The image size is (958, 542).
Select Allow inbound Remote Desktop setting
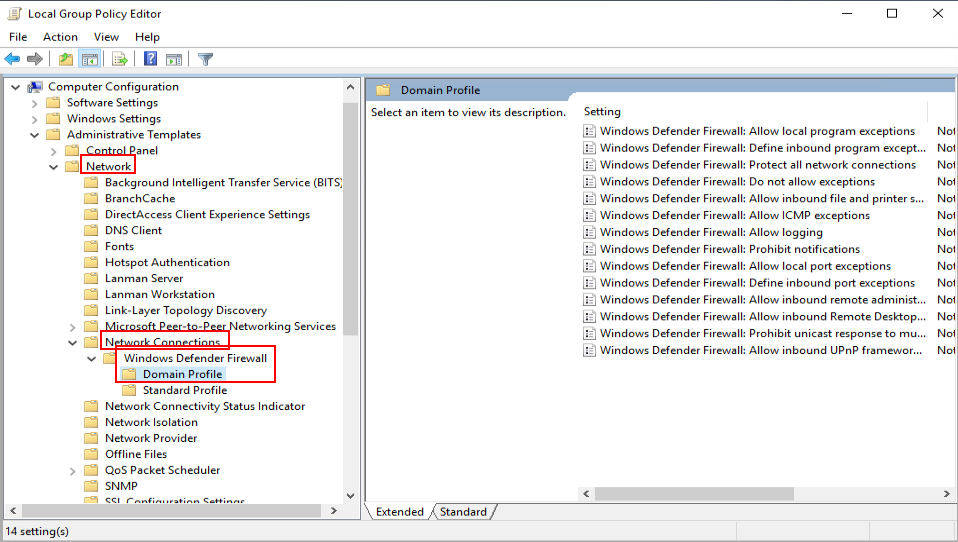[x=762, y=316]
